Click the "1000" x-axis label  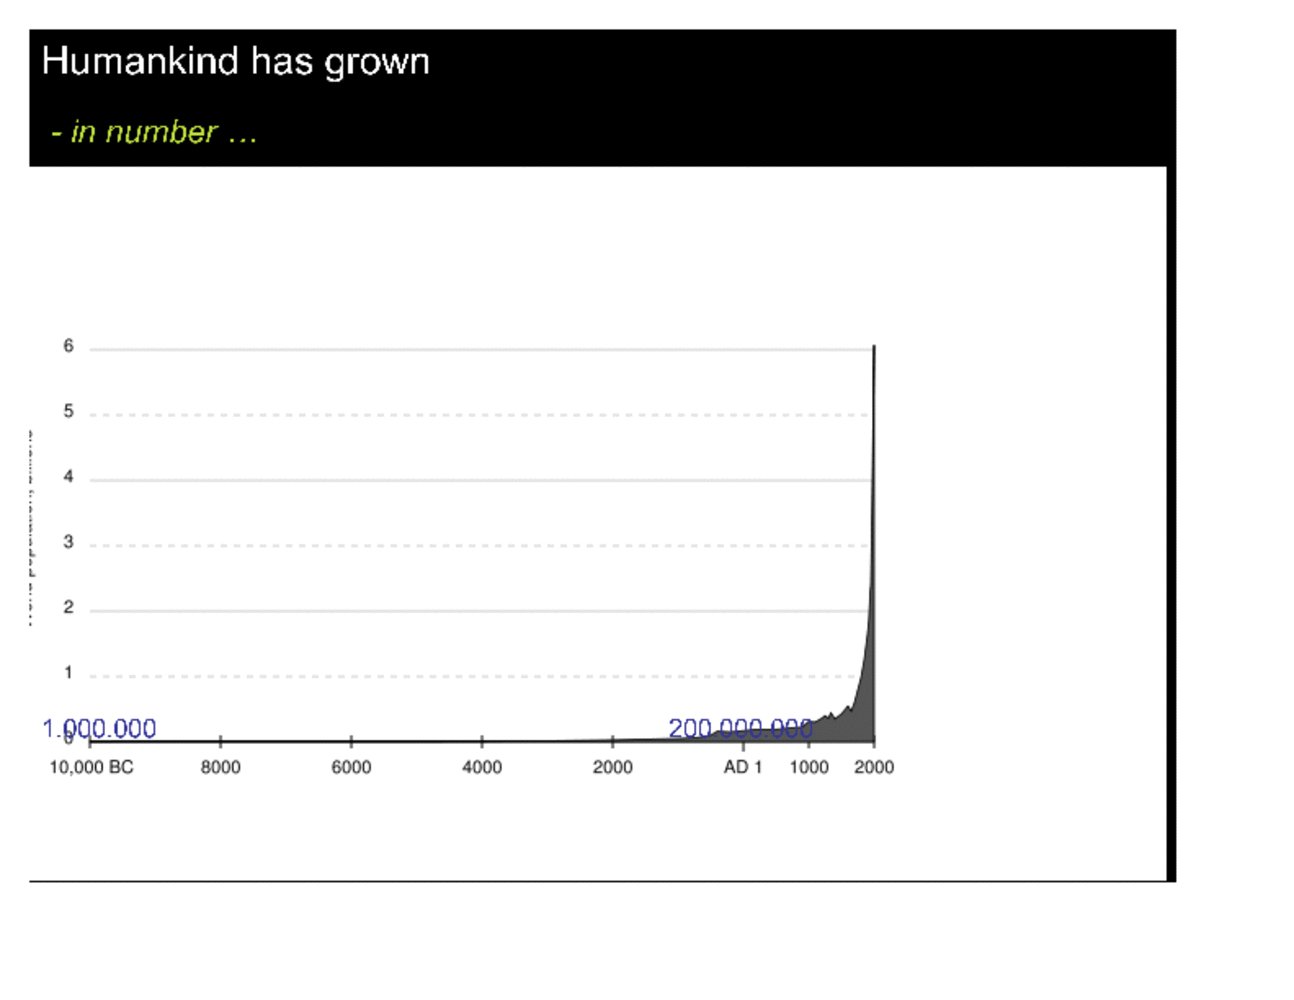[809, 767]
